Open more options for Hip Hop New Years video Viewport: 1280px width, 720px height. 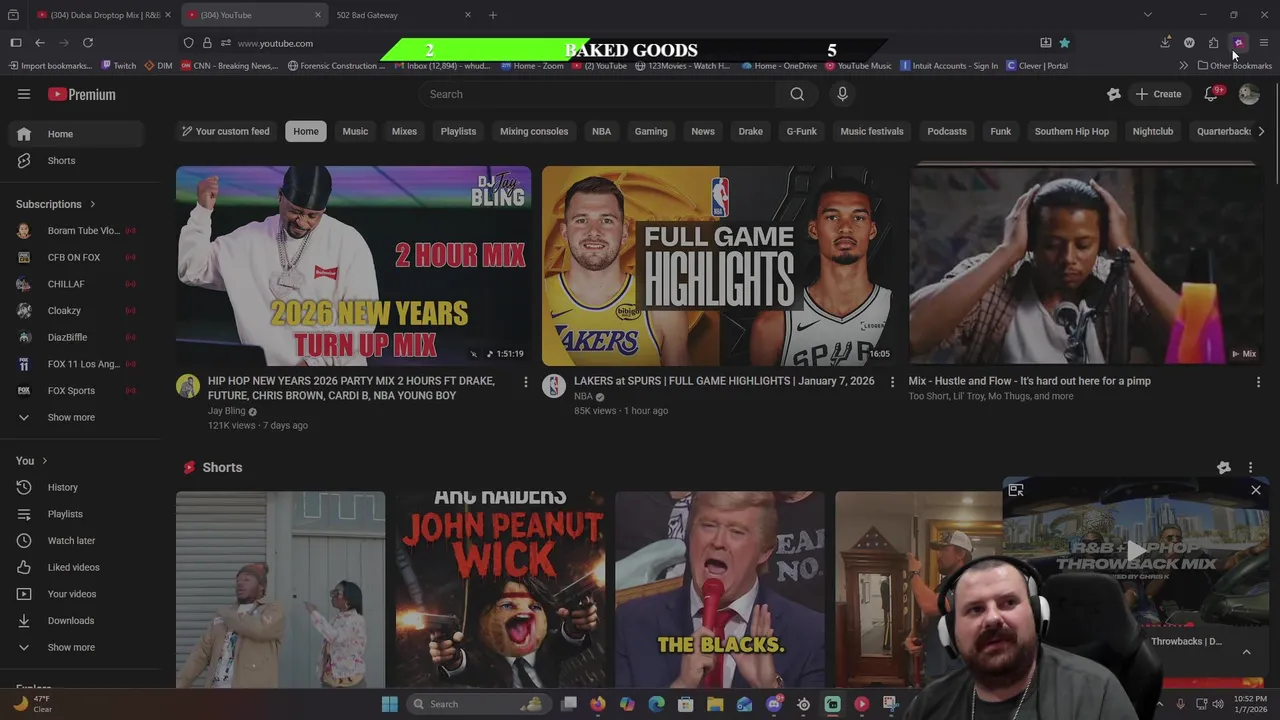525,382
